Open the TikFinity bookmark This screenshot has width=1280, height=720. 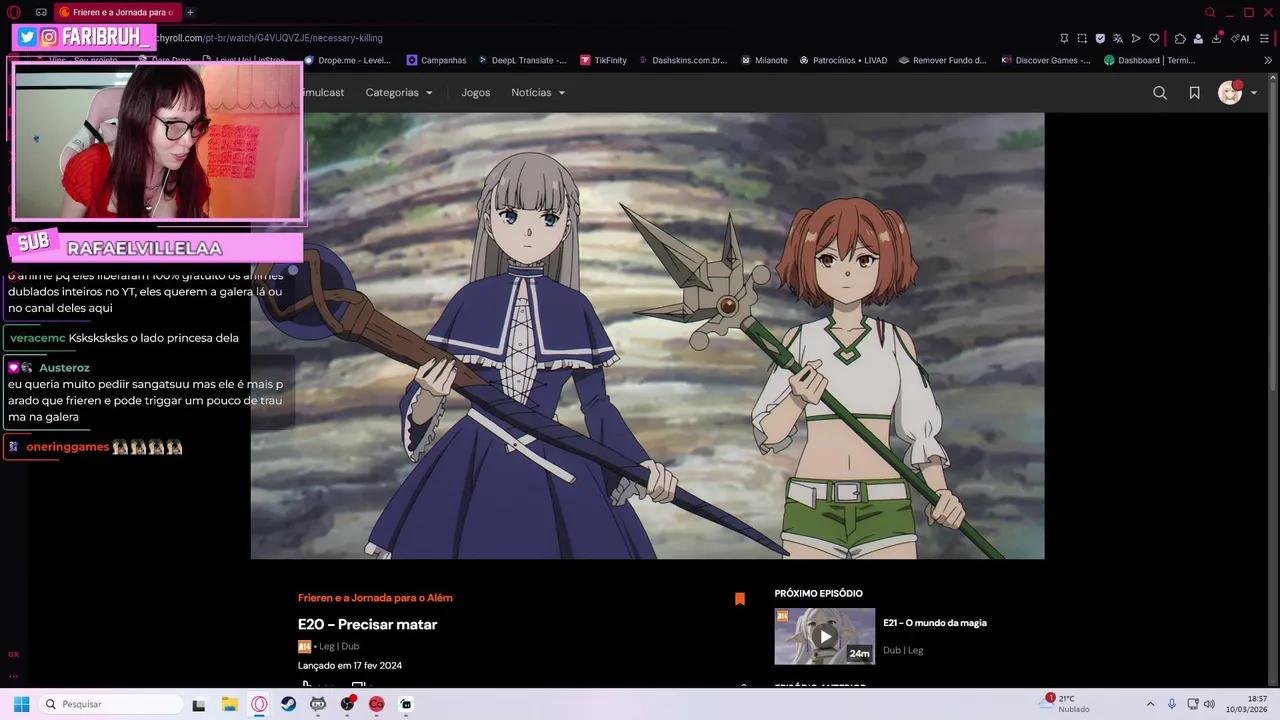pos(603,60)
